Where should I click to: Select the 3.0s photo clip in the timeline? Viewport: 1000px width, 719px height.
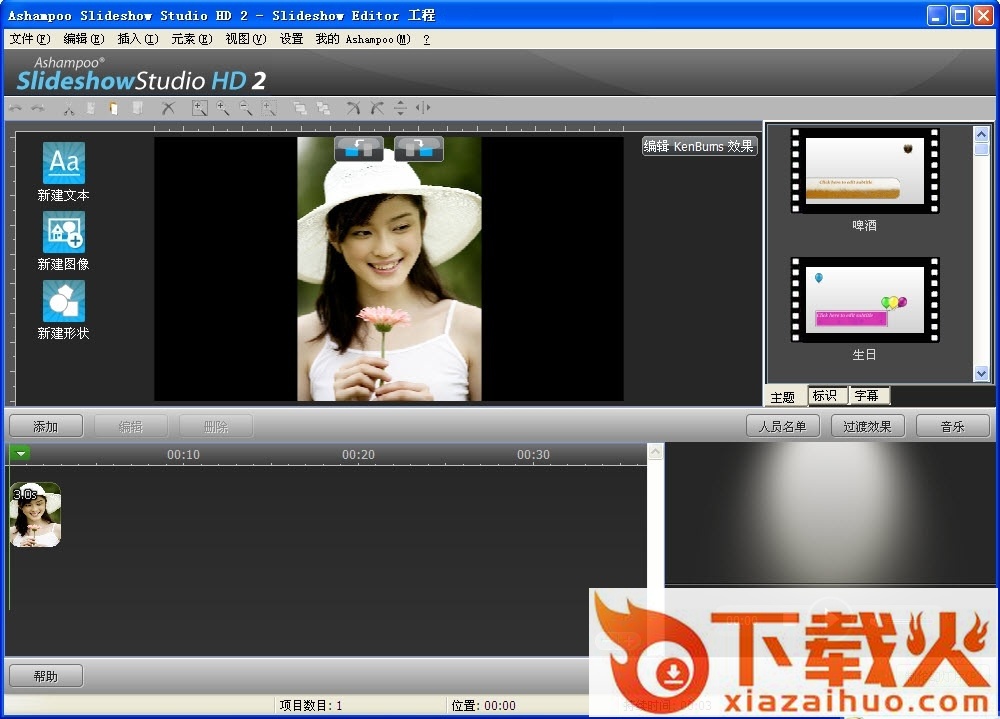coord(36,514)
